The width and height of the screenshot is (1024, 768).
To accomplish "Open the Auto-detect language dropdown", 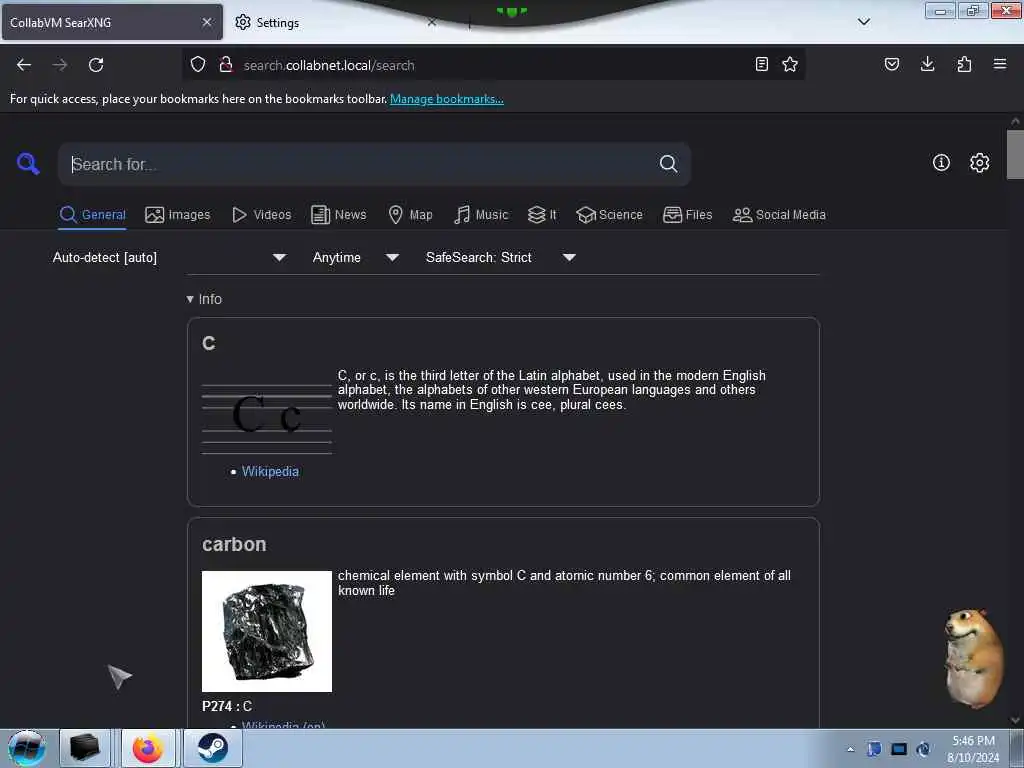I will pos(169,257).
